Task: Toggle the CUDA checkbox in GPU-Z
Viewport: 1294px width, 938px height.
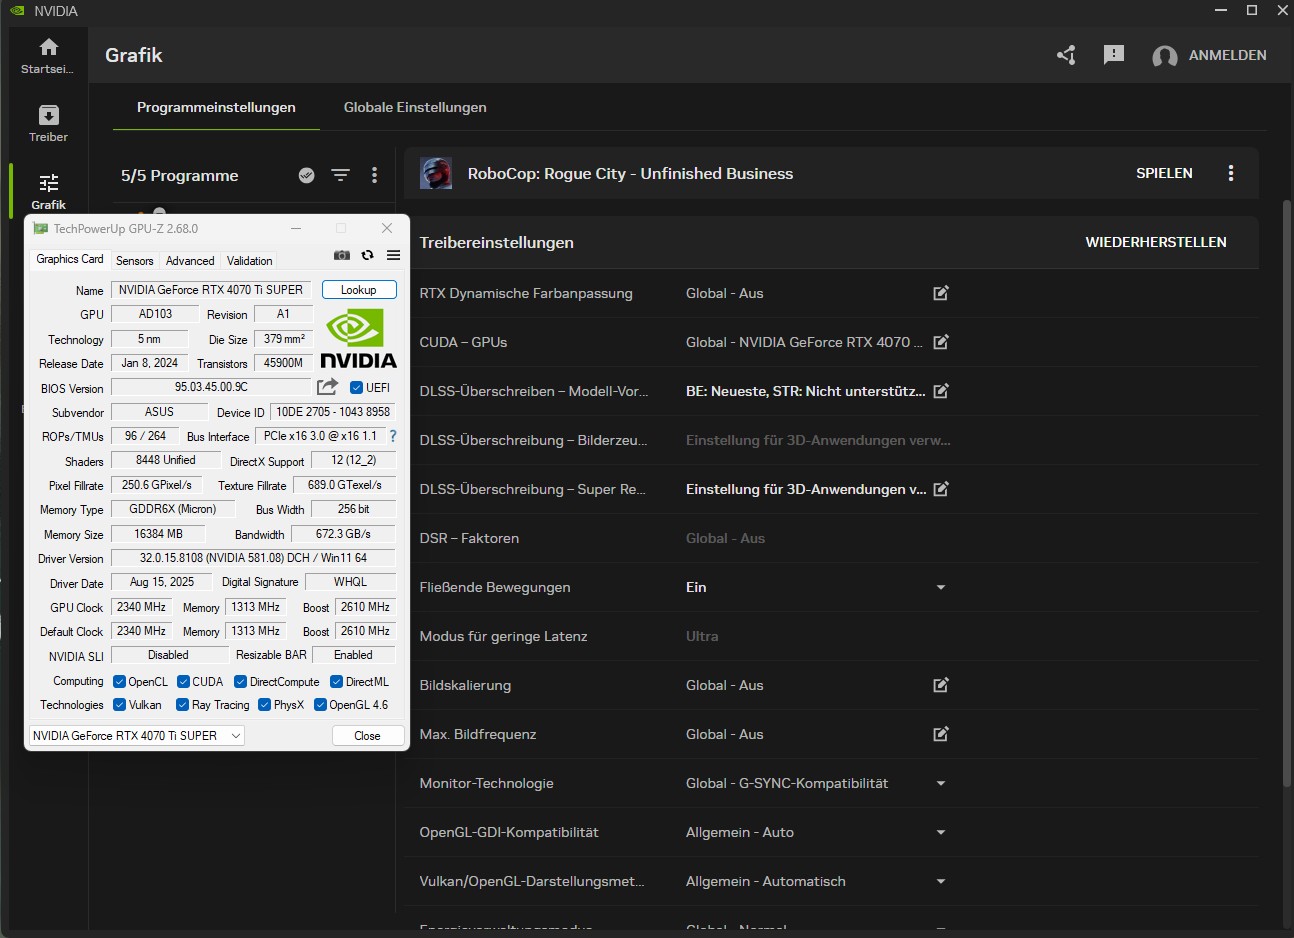Action: (x=183, y=682)
